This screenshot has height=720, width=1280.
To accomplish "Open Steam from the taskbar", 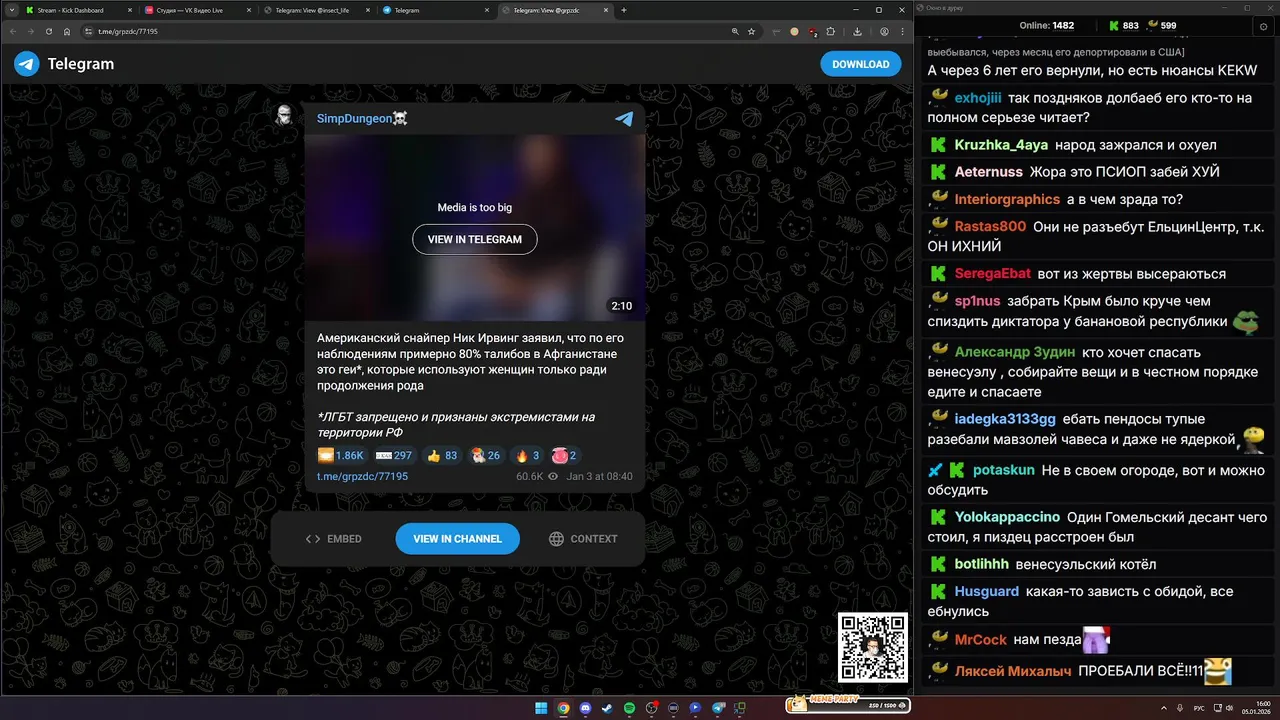I will pyautogui.click(x=607, y=708).
